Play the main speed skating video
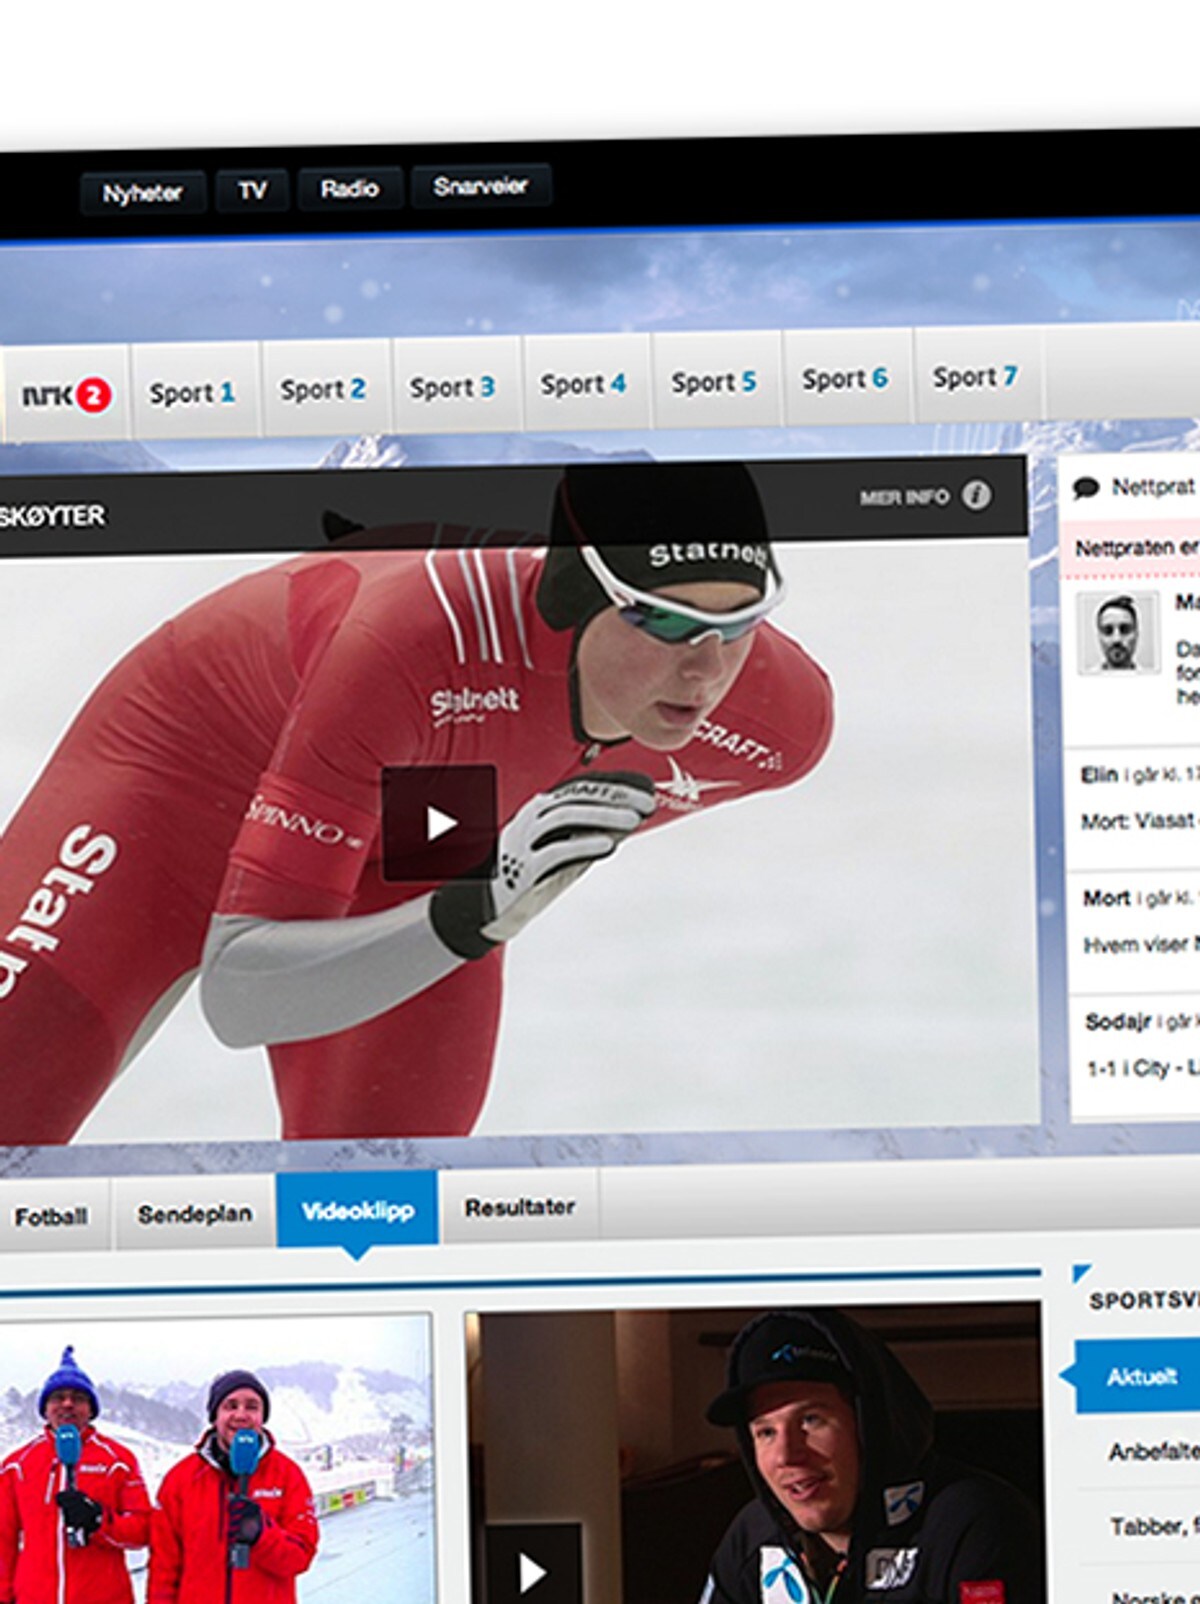1200x1604 pixels. tap(439, 823)
